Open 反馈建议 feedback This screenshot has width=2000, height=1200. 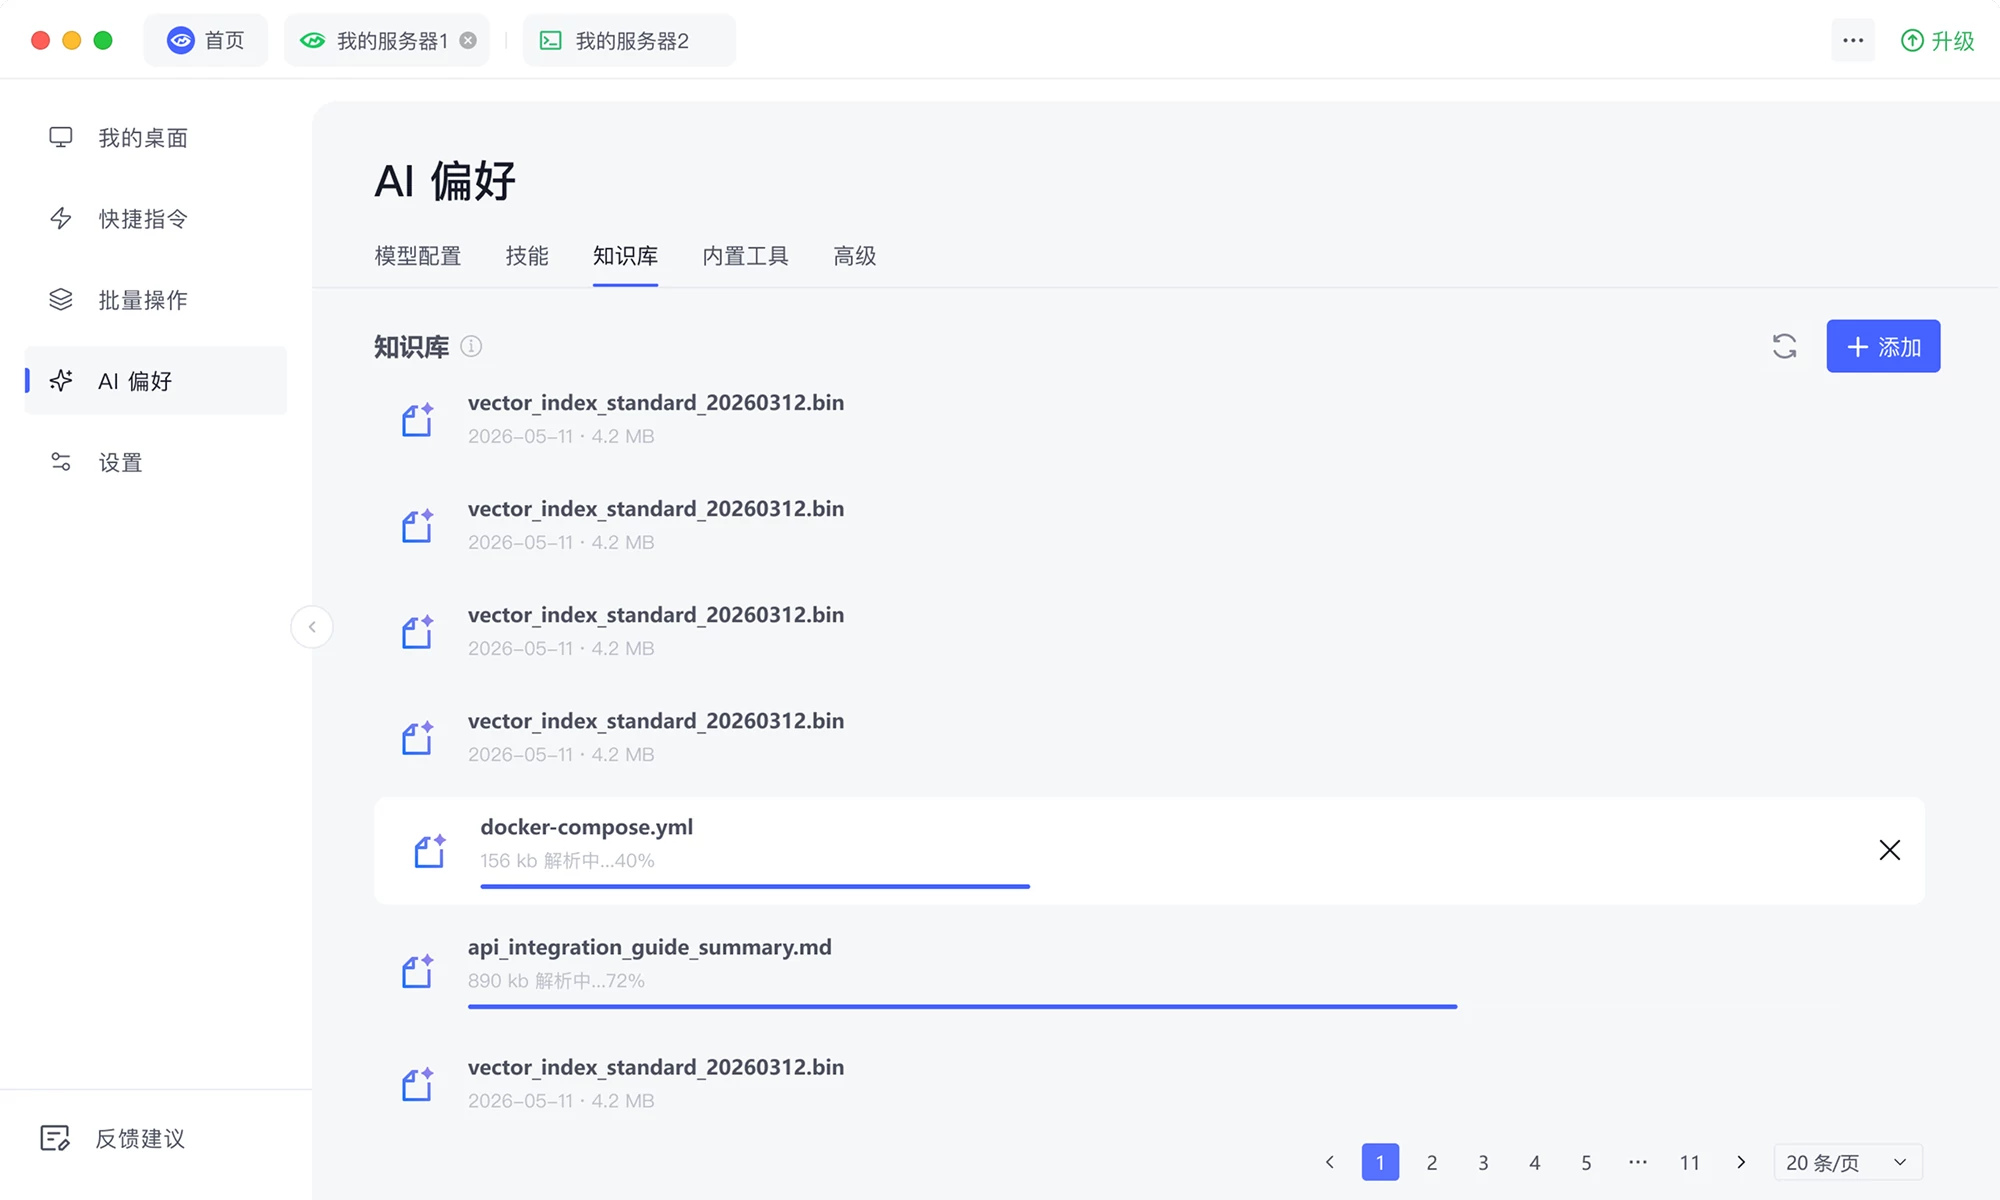(112, 1138)
